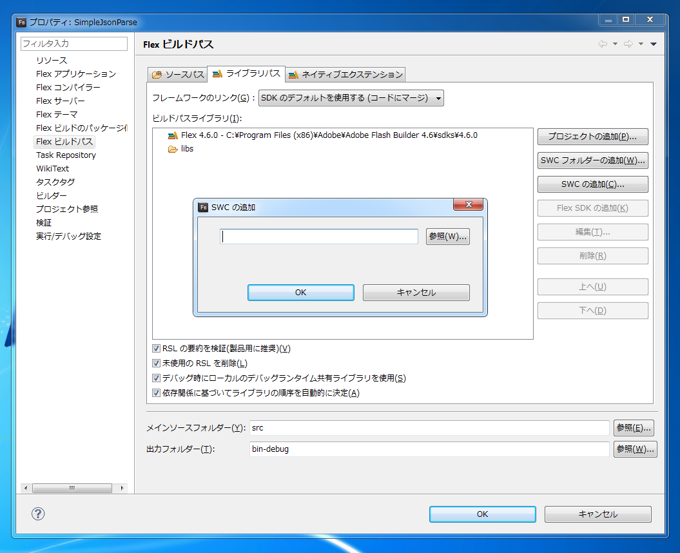
Task: Confirm SWC の追加 dialog with OK
Action: 301,292
